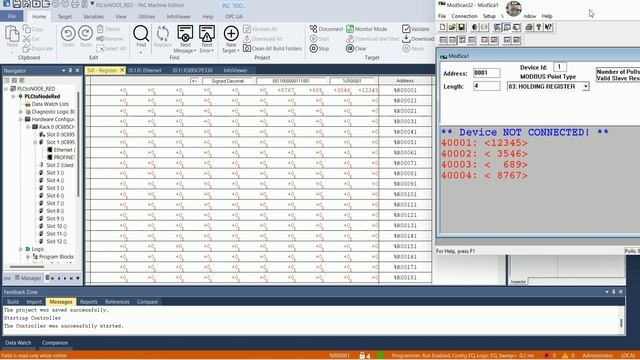The image size is (640, 360).
Task: Click the %R00031 address row
Action: coord(405,122)
